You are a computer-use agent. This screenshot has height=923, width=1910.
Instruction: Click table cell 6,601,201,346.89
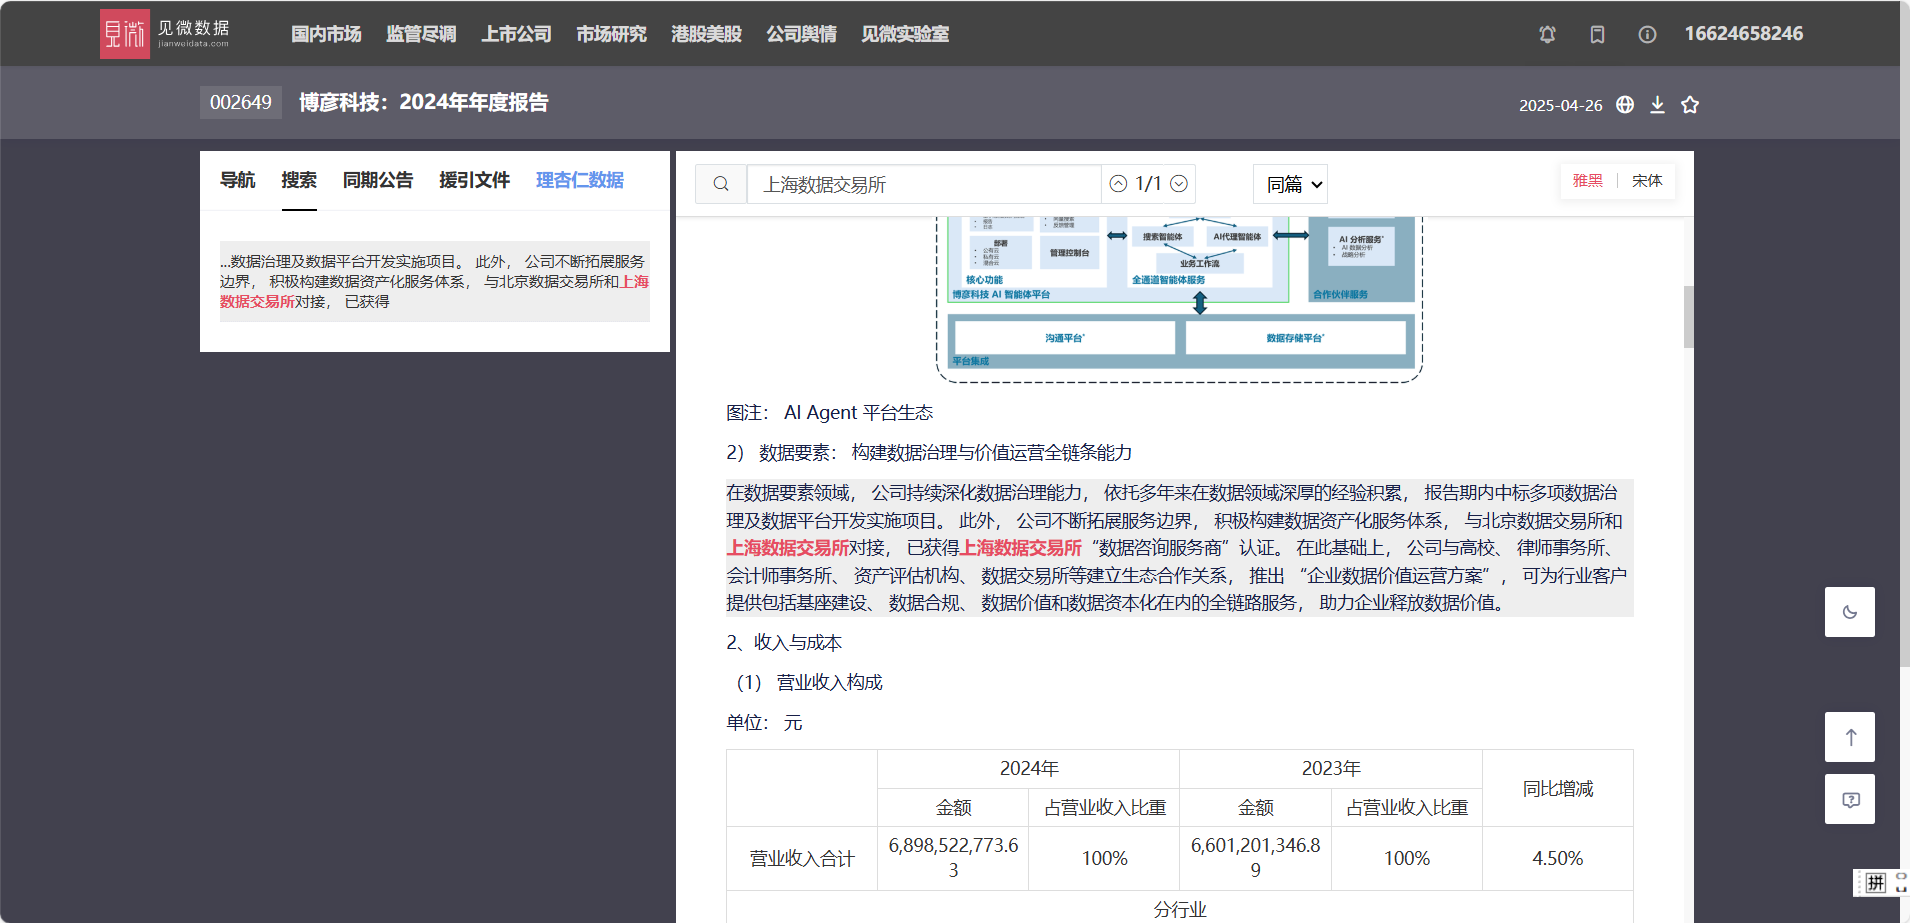[1255, 858]
